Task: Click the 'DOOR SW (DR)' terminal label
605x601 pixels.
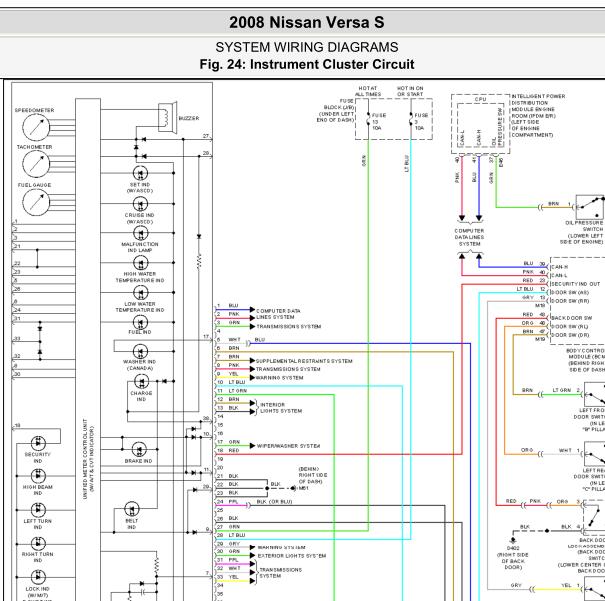Action: 570,335
